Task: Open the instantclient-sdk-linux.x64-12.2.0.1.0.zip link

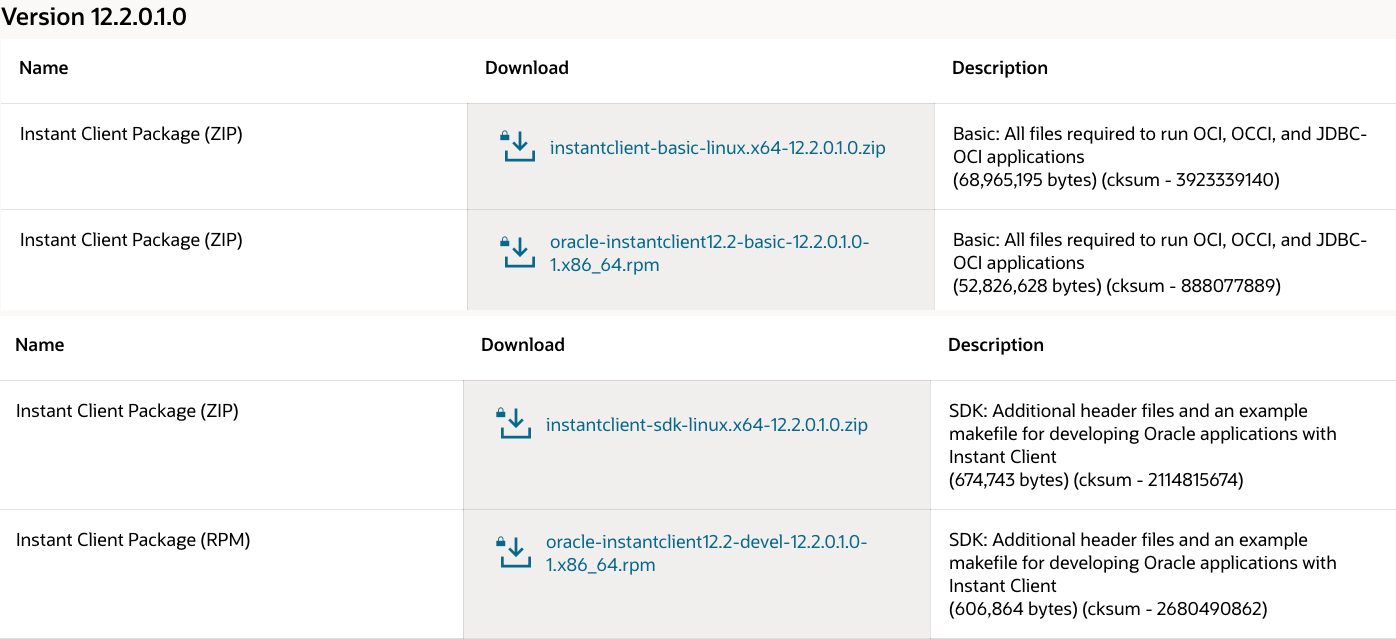Action: click(x=706, y=425)
